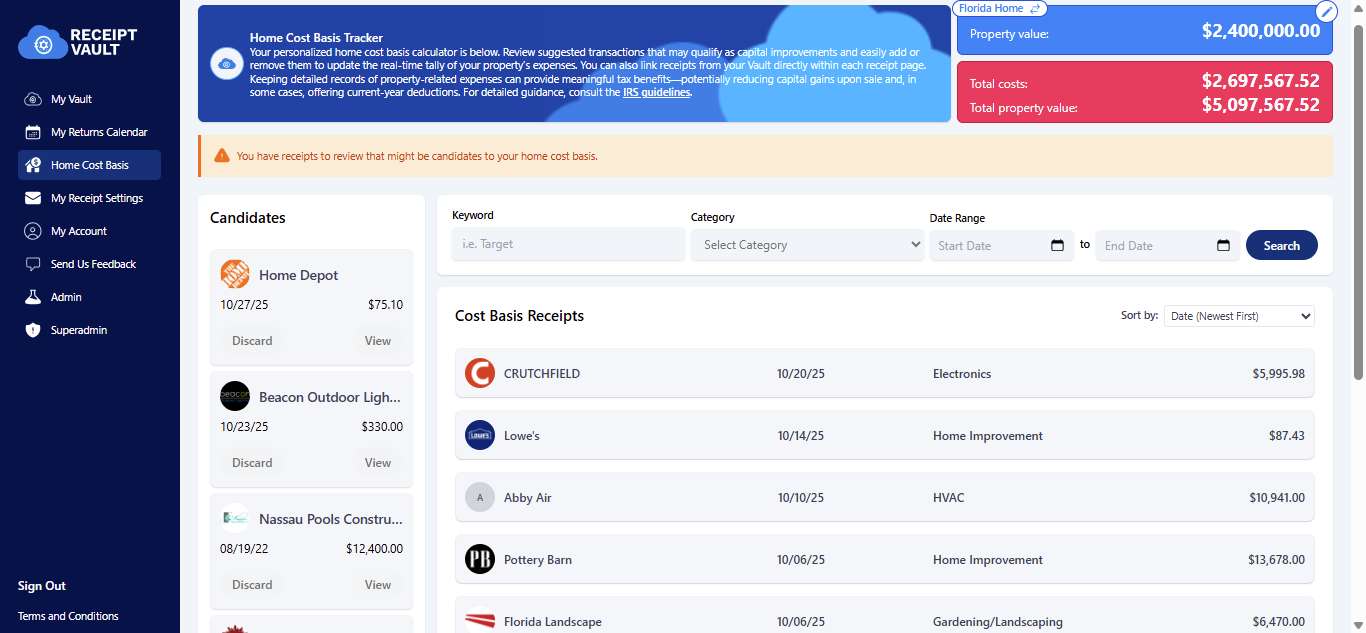The height and width of the screenshot is (633, 1366).
Task: Open the Florida Landscape receipt row
Action: pyautogui.click(x=885, y=616)
